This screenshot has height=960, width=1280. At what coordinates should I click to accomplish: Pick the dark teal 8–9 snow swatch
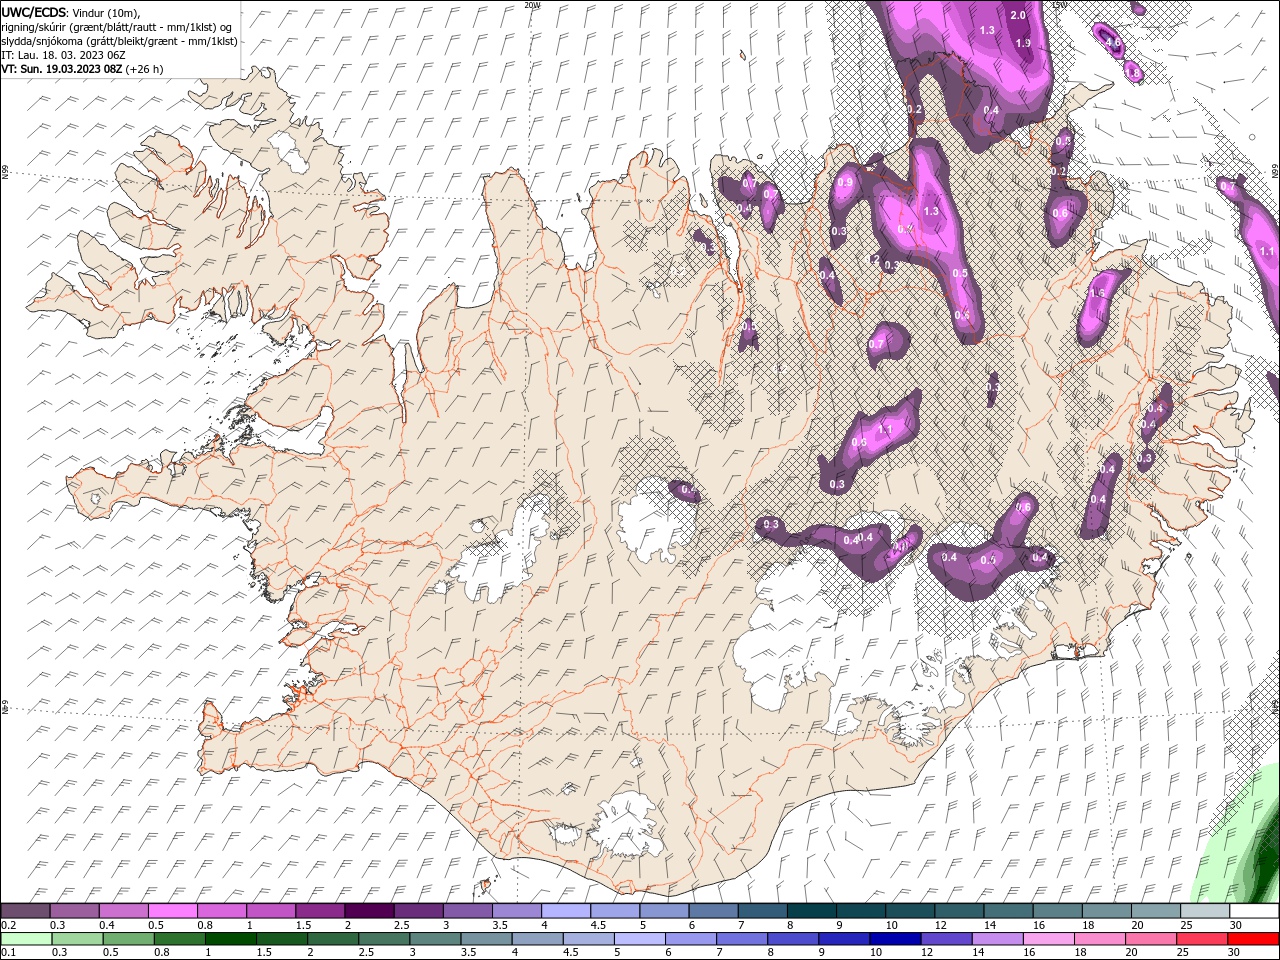(810, 911)
